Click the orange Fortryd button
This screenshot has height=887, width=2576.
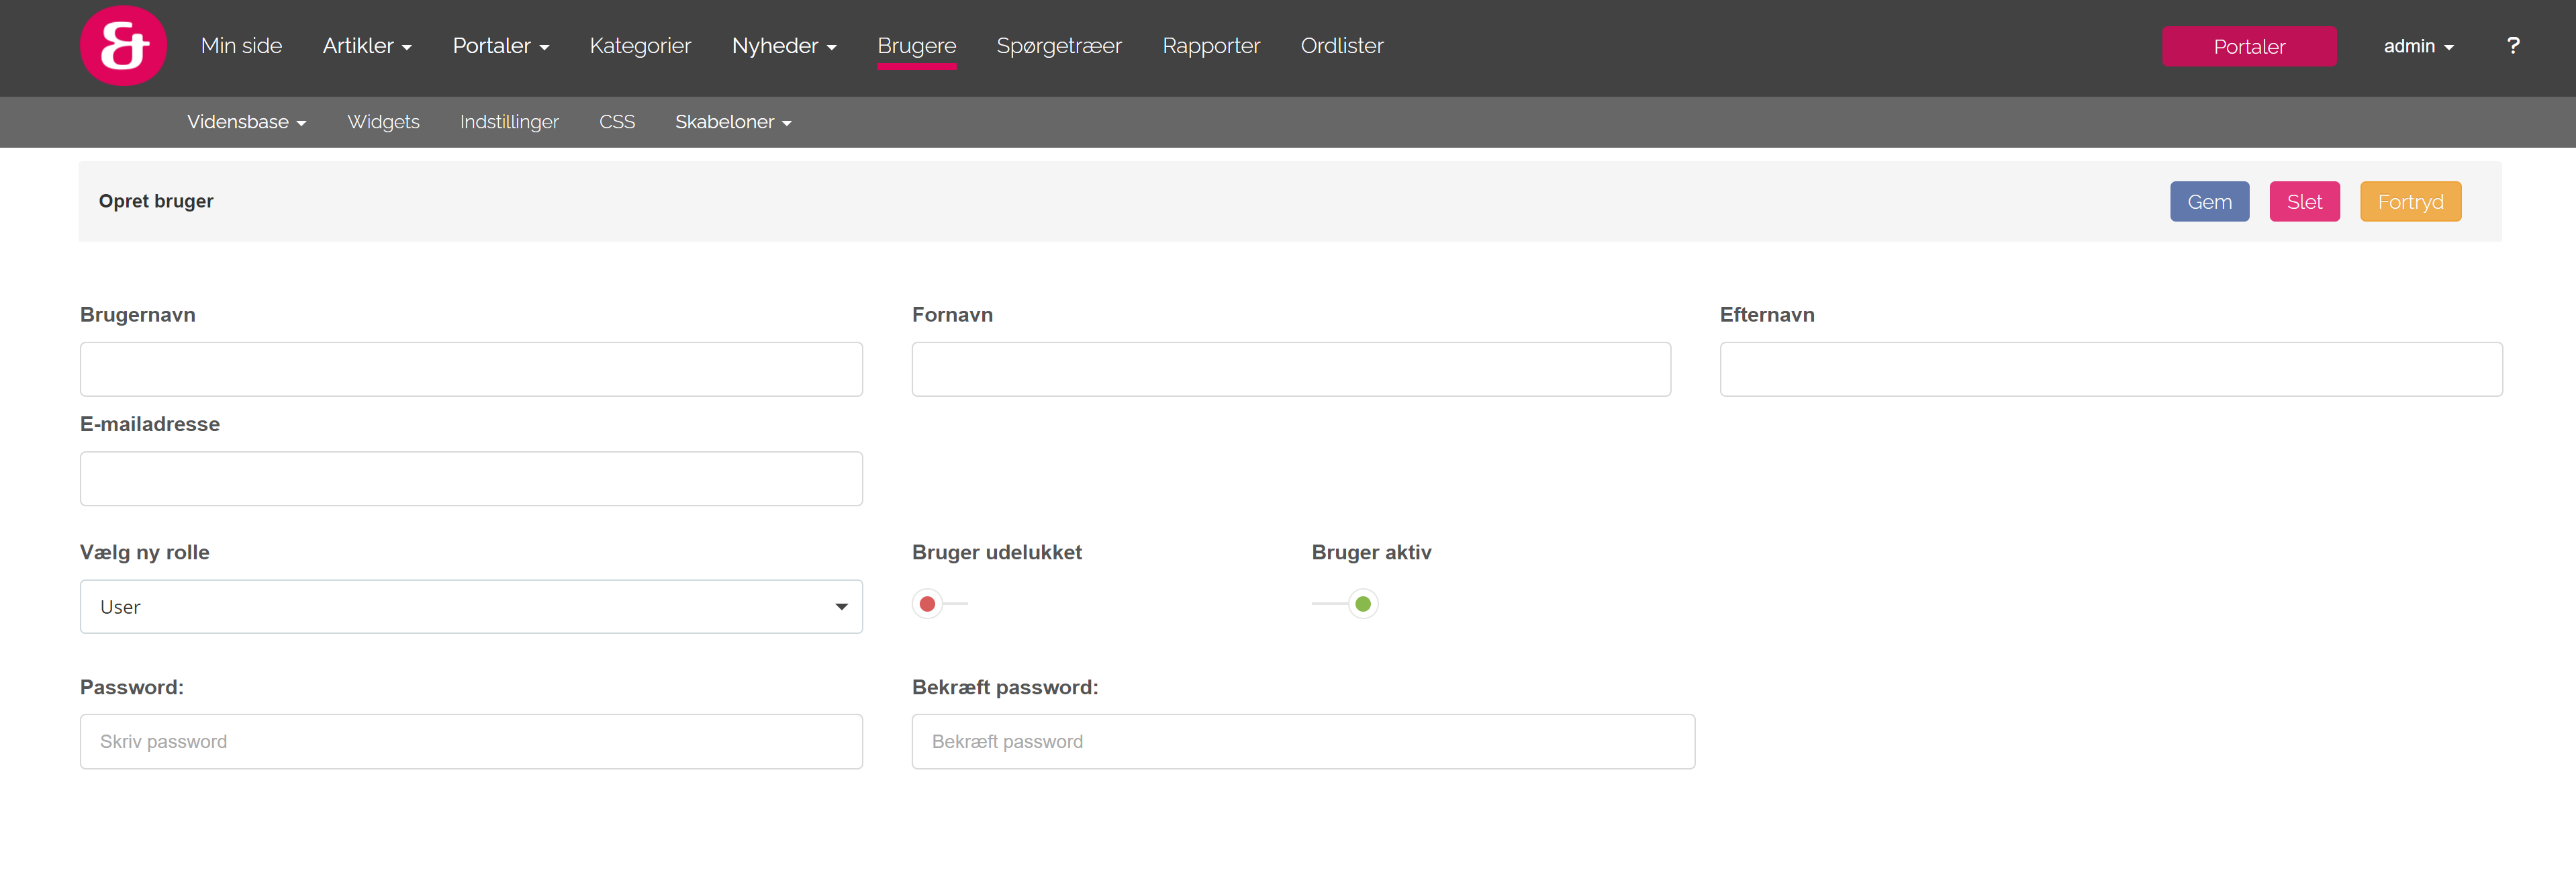point(2409,202)
